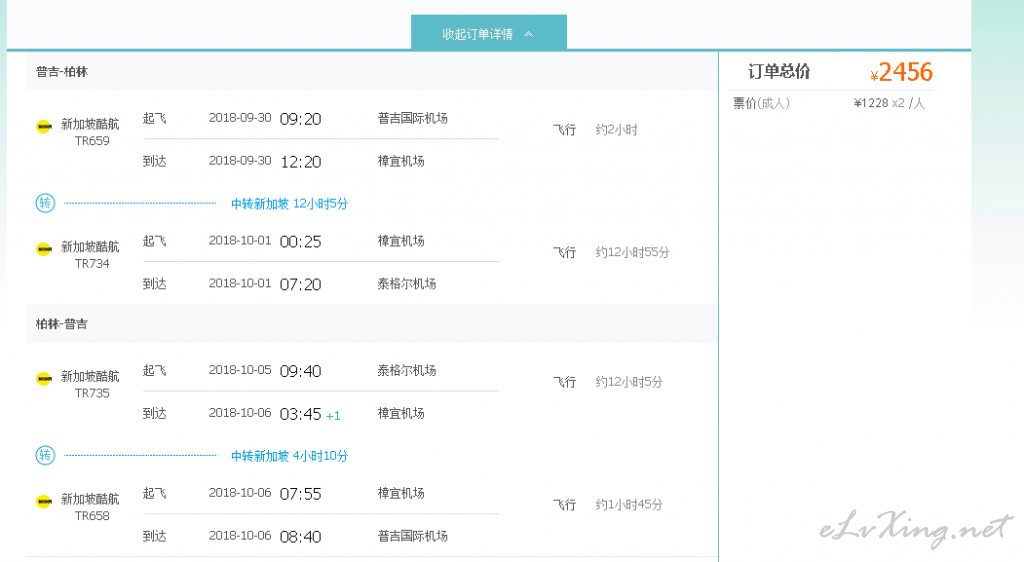Image resolution: width=1024 pixels, height=562 pixels.
Task: Select the 中转新加坡 4小时10分 transfer text
Action: (289, 456)
